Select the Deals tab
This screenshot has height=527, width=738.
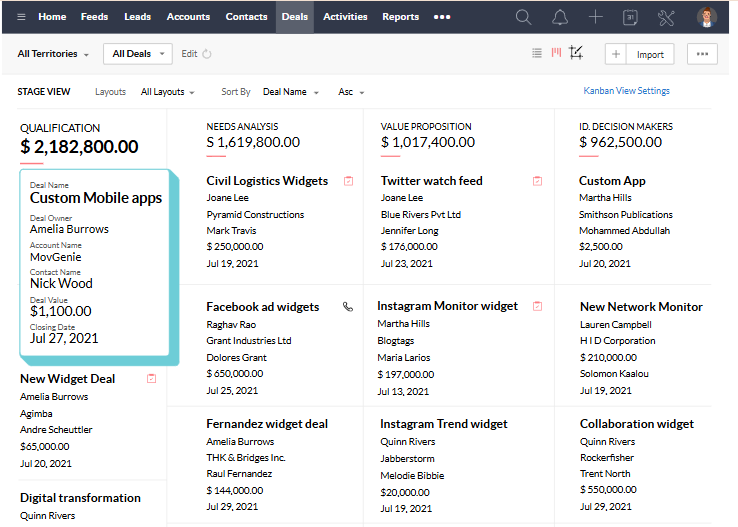tap(295, 17)
